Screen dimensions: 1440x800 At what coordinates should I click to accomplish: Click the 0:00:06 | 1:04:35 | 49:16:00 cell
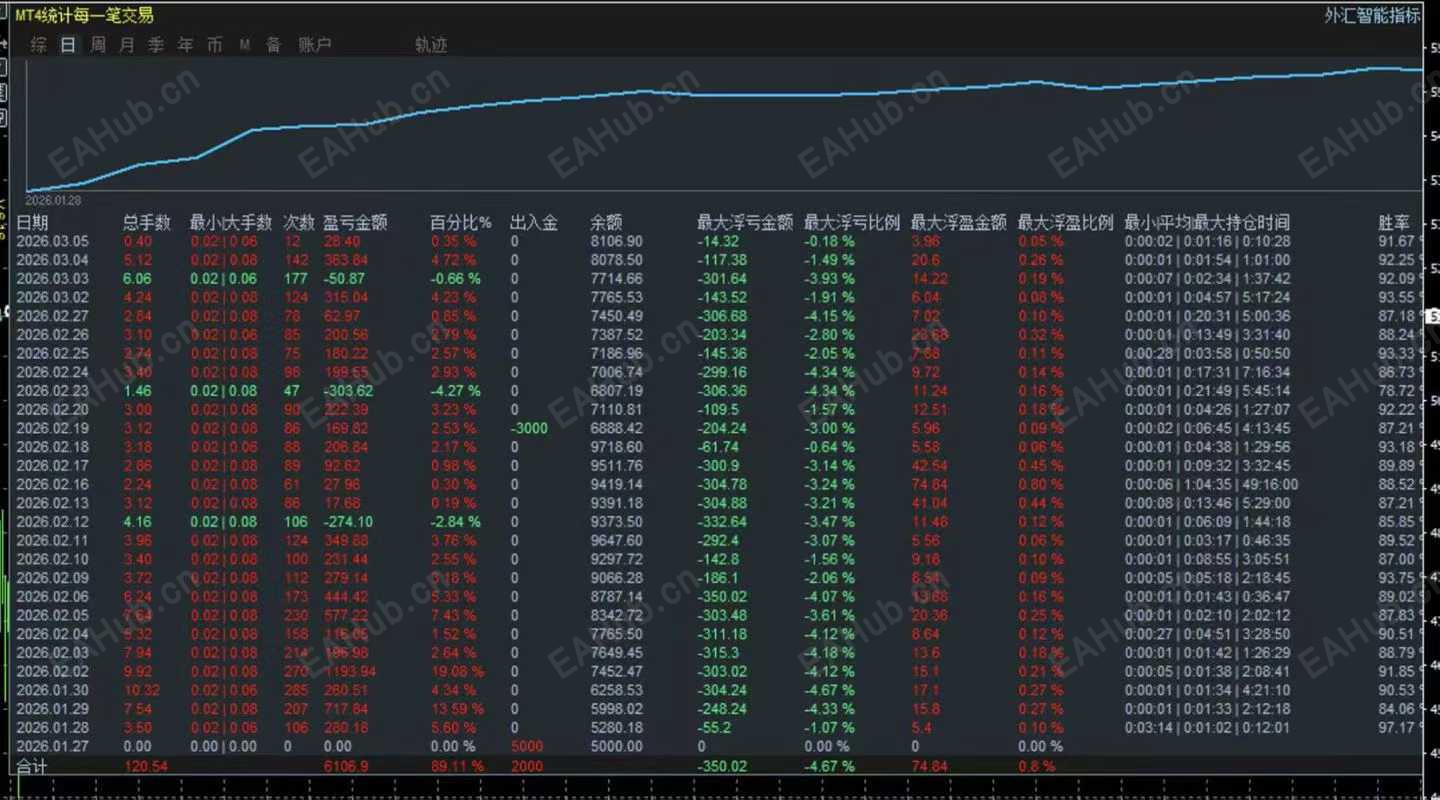pos(1211,484)
